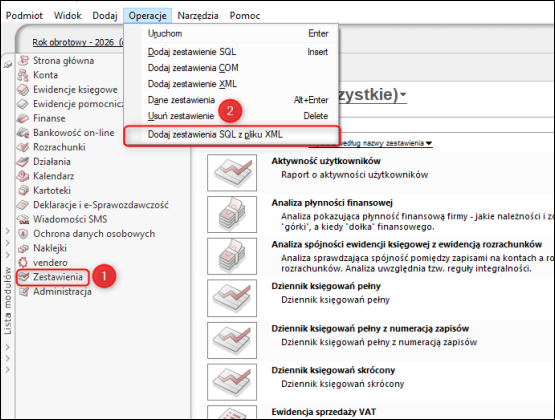The height and width of the screenshot is (420, 555).
Task: Click the Kalendarz clock icon
Action: [x=23, y=176]
